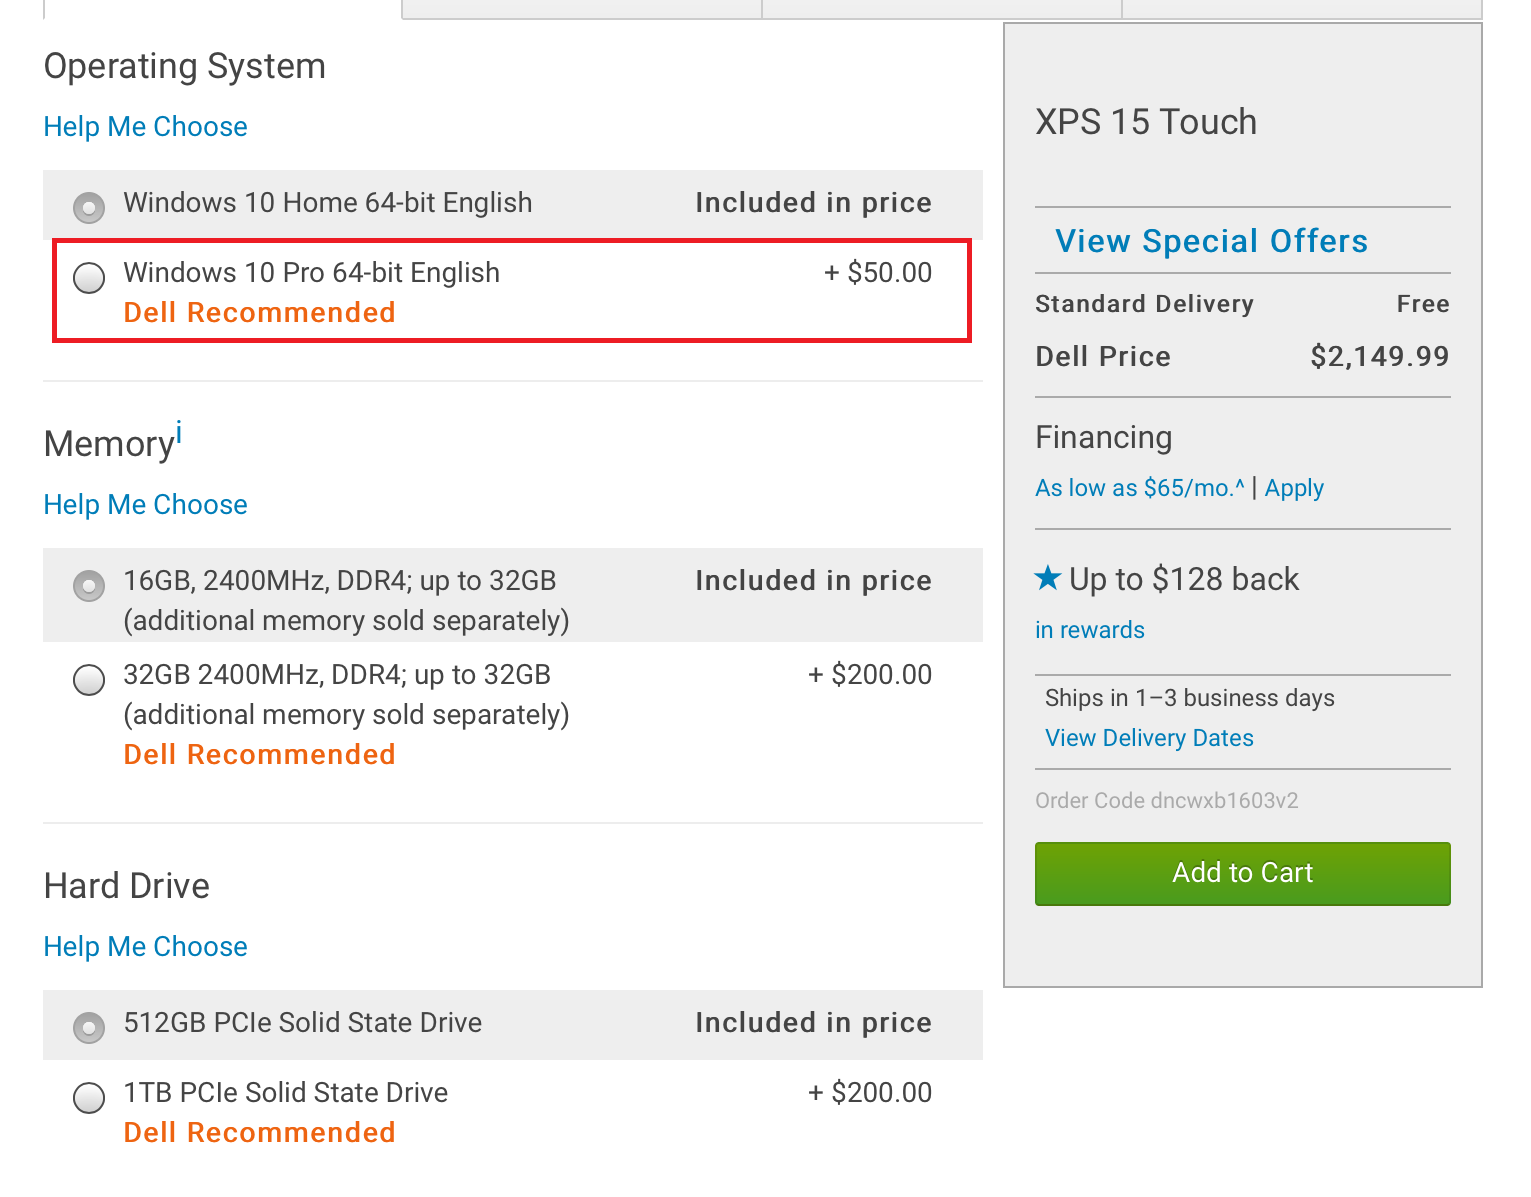Click the blue rewards star icon
This screenshot has width=1531, height=1197.
[x=1048, y=577]
